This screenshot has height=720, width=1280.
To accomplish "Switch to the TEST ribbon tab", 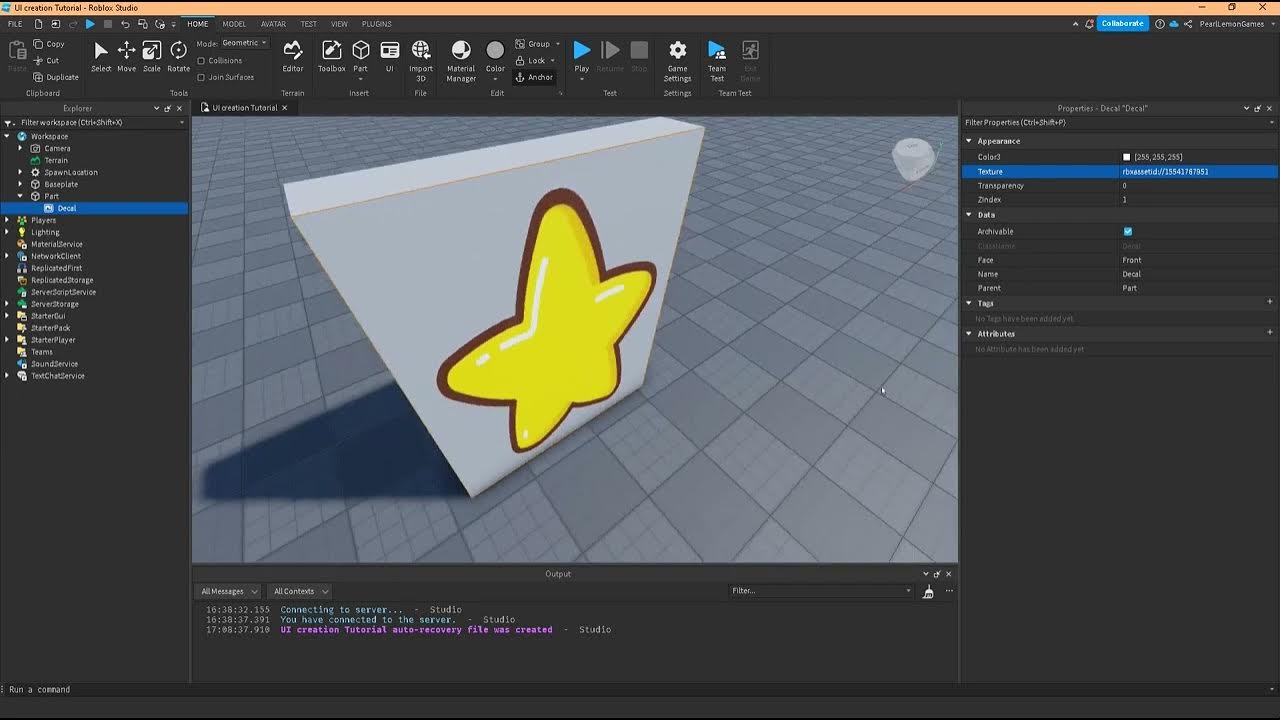I will click(x=309, y=24).
